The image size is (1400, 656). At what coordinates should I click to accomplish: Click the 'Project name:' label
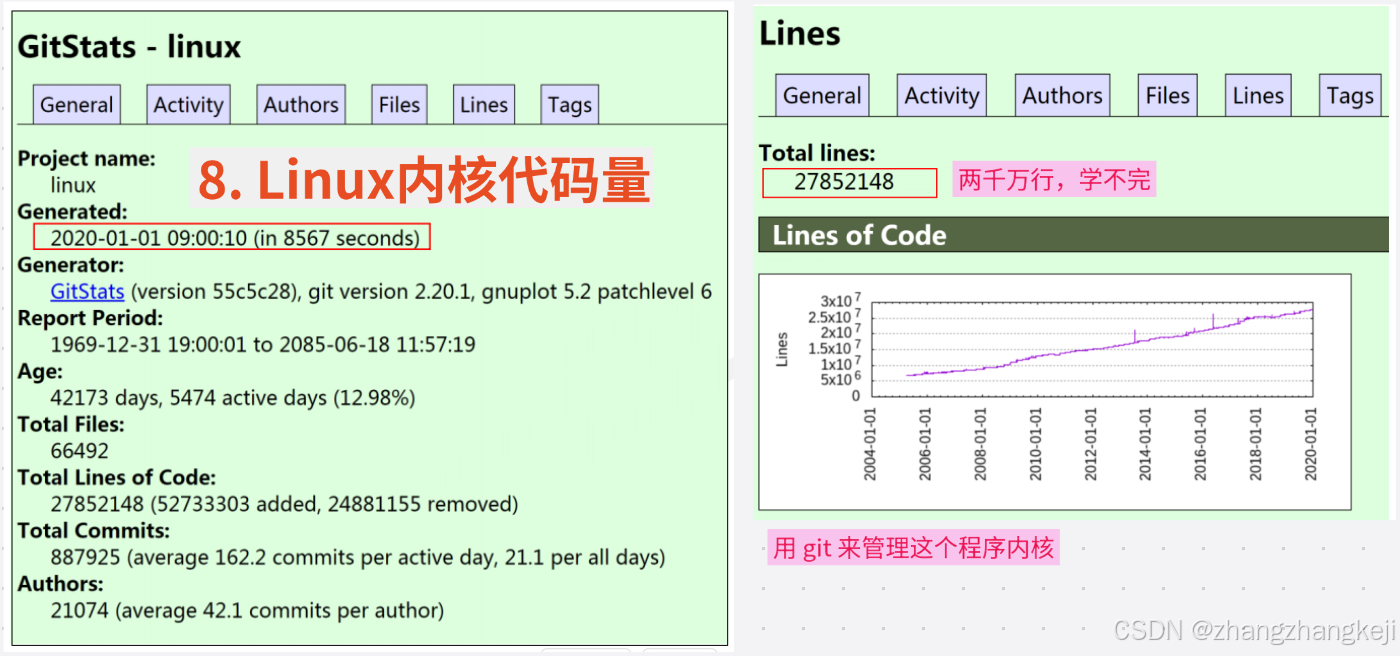coord(87,158)
